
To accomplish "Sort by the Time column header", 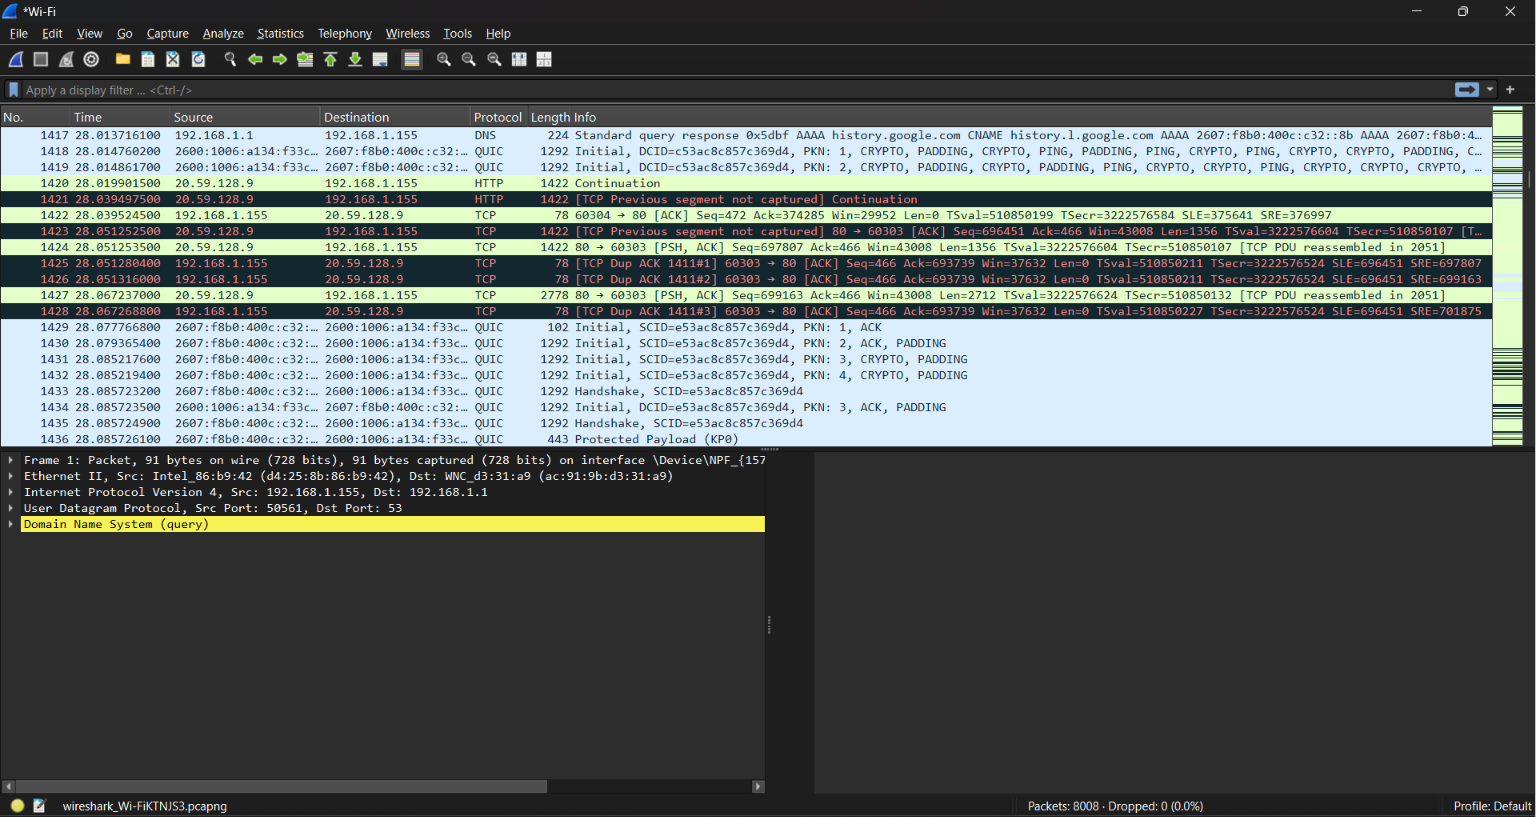I will coord(120,117).
